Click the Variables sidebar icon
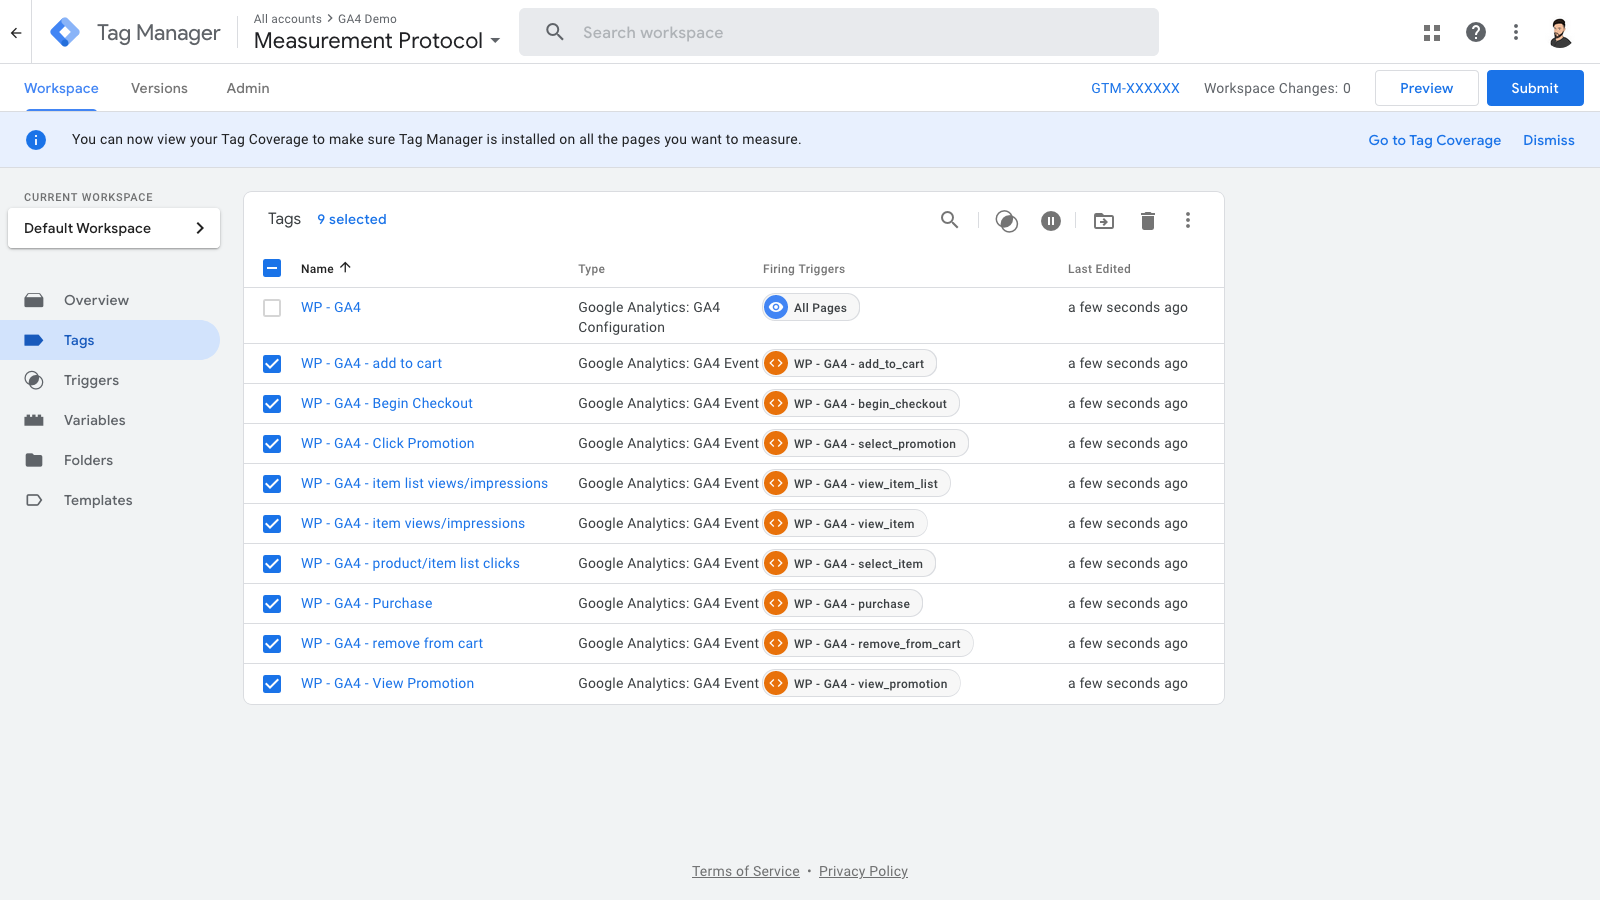This screenshot has height=900, width=1600. 34,420
